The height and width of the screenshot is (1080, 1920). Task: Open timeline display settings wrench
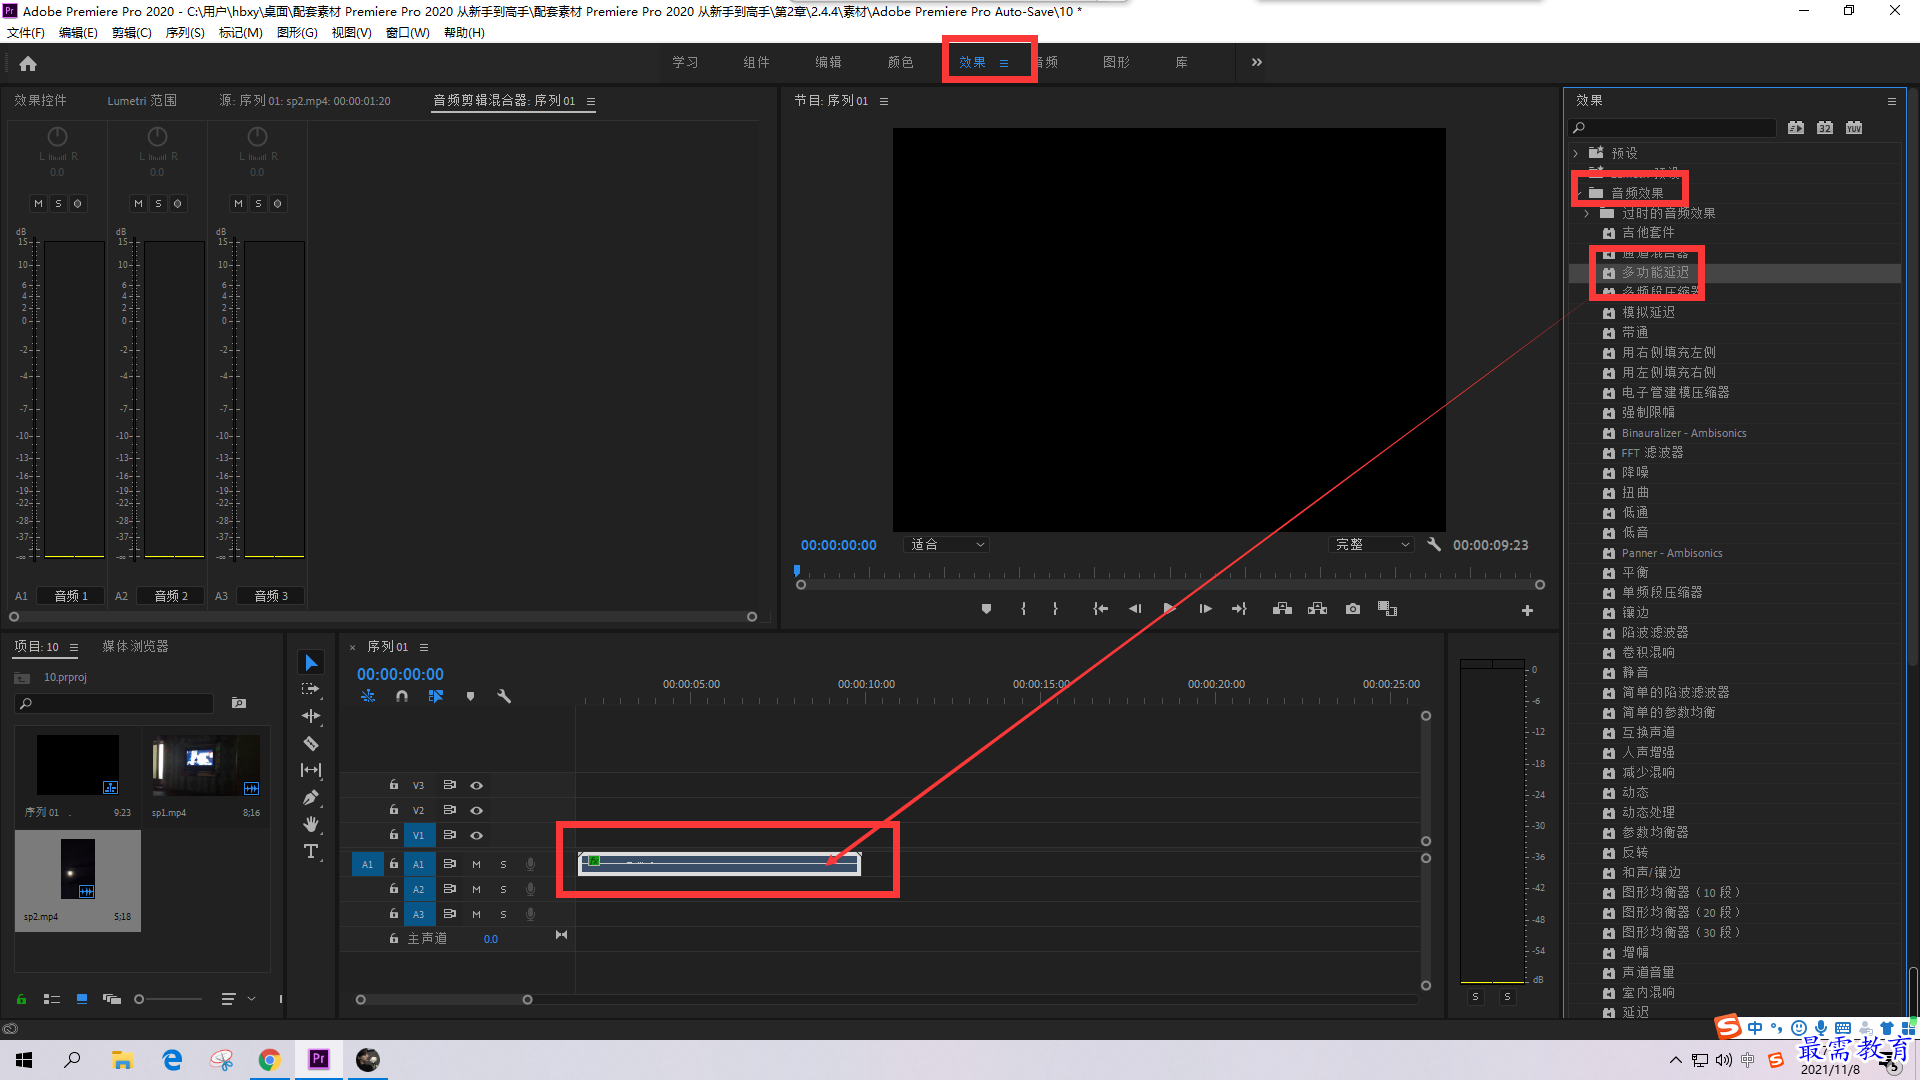coord(504,696)
